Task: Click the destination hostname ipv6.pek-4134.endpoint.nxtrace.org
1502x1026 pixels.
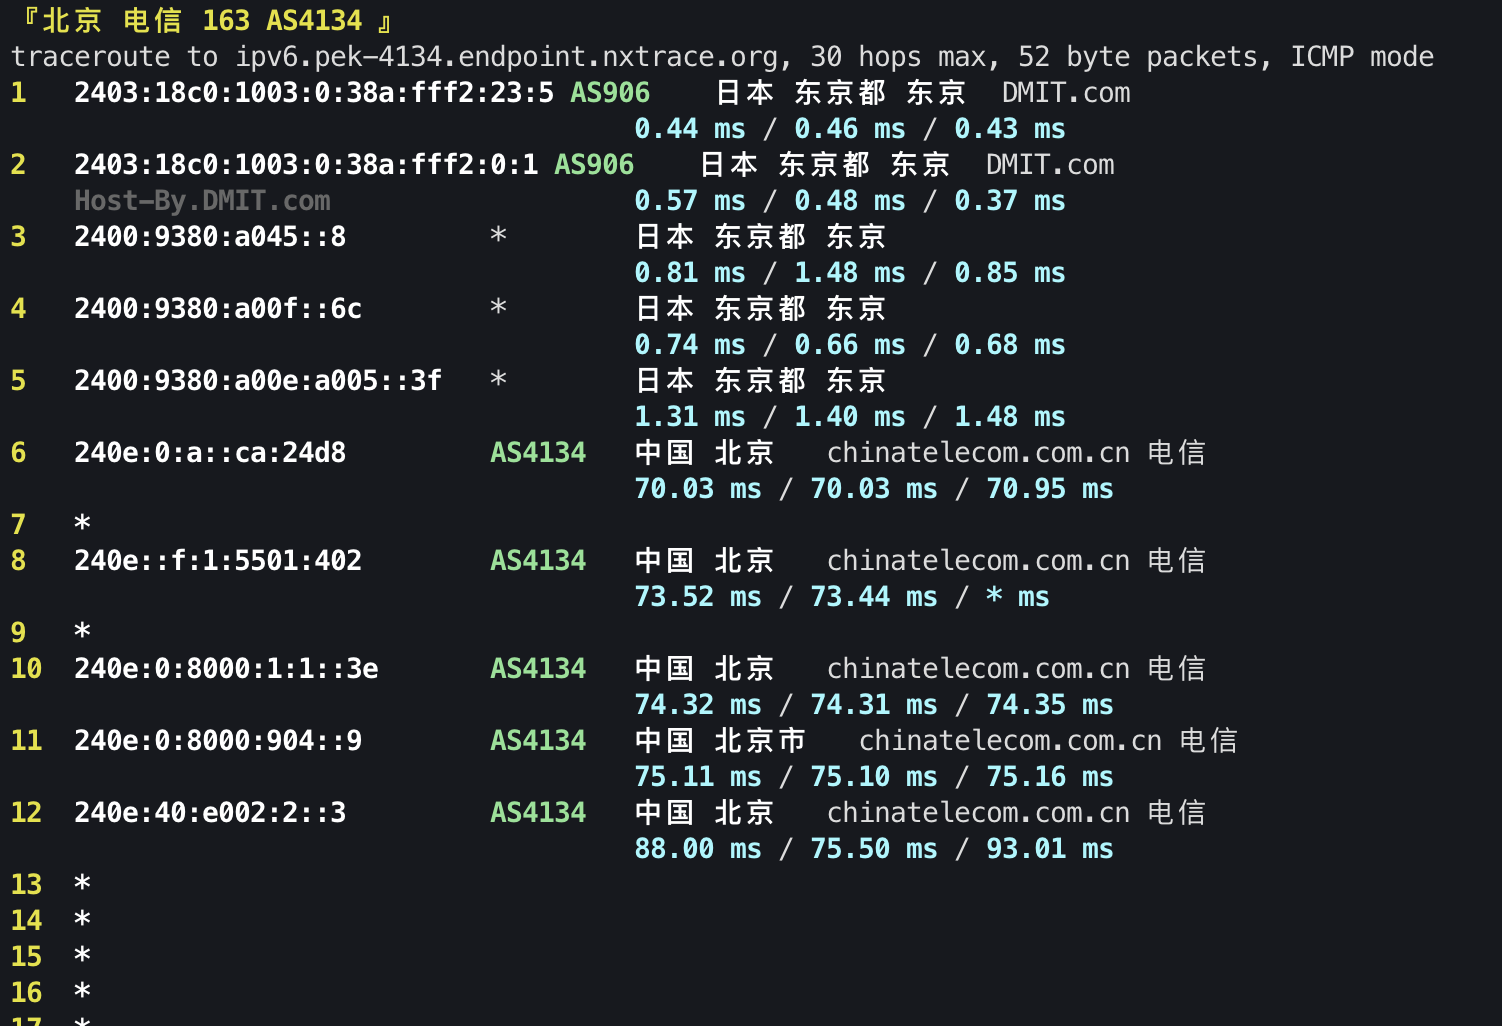Action: click(511, 56)
